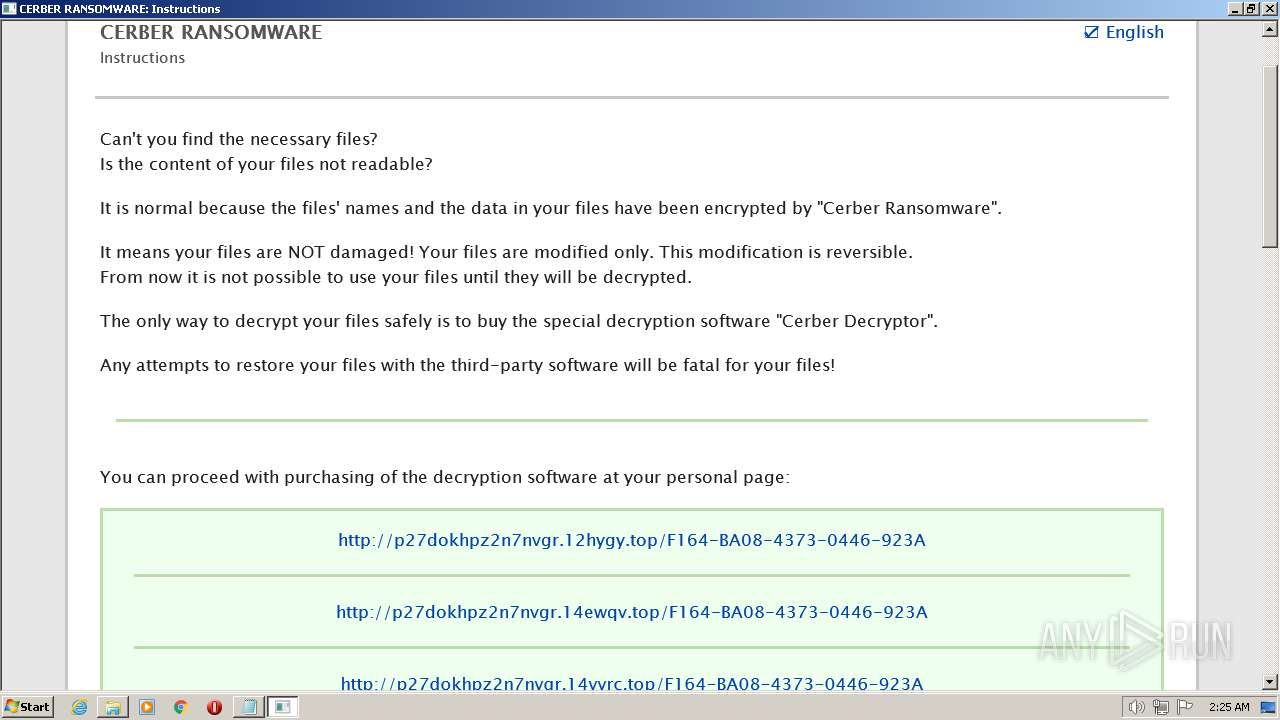Minimize the Cerber Ransomware window

click(x=1236, y=9)
